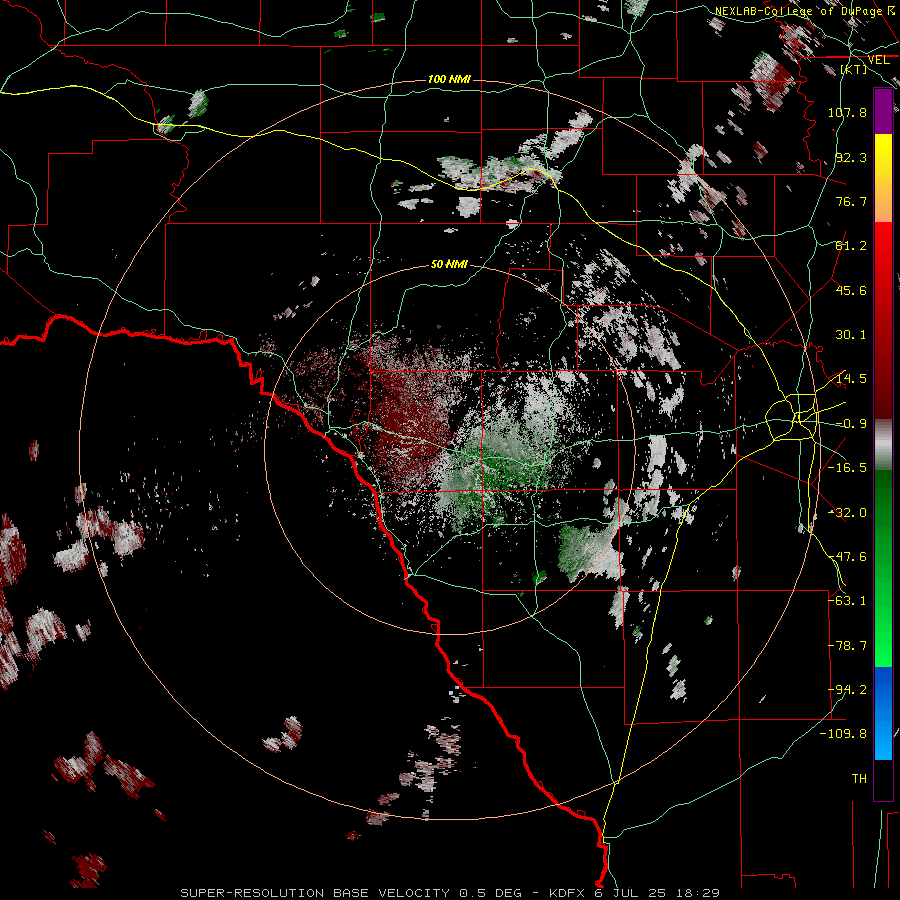Select the 92.3 legend value
This screenshot has width=900, height=900.
click(851, 157)
